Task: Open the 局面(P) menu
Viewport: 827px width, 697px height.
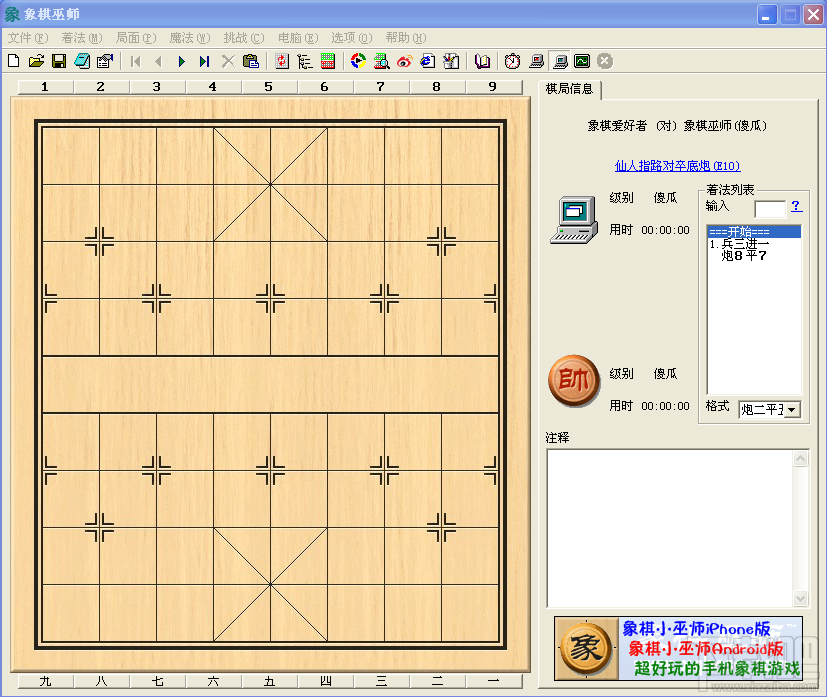Action: point(136,38)
